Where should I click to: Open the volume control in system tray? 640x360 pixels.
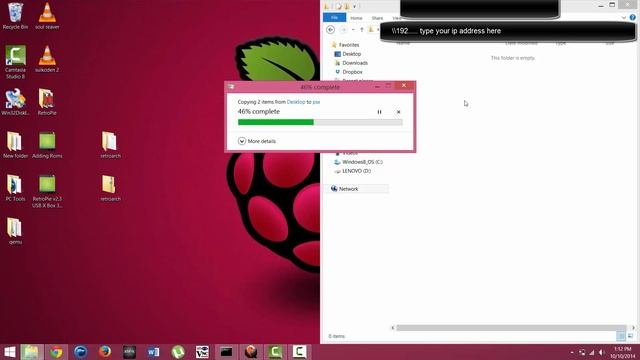[x=602, y=352]
